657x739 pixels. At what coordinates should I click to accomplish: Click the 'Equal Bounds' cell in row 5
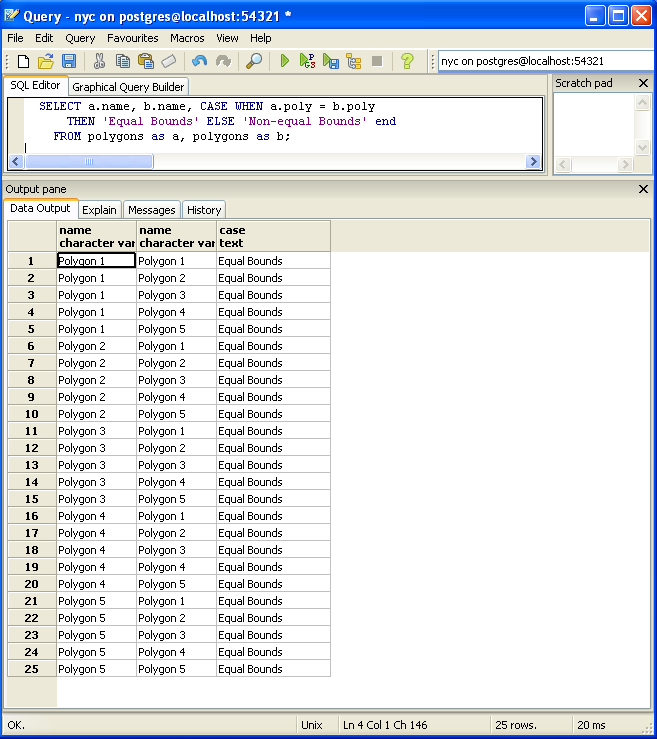[x=273, y=329]
